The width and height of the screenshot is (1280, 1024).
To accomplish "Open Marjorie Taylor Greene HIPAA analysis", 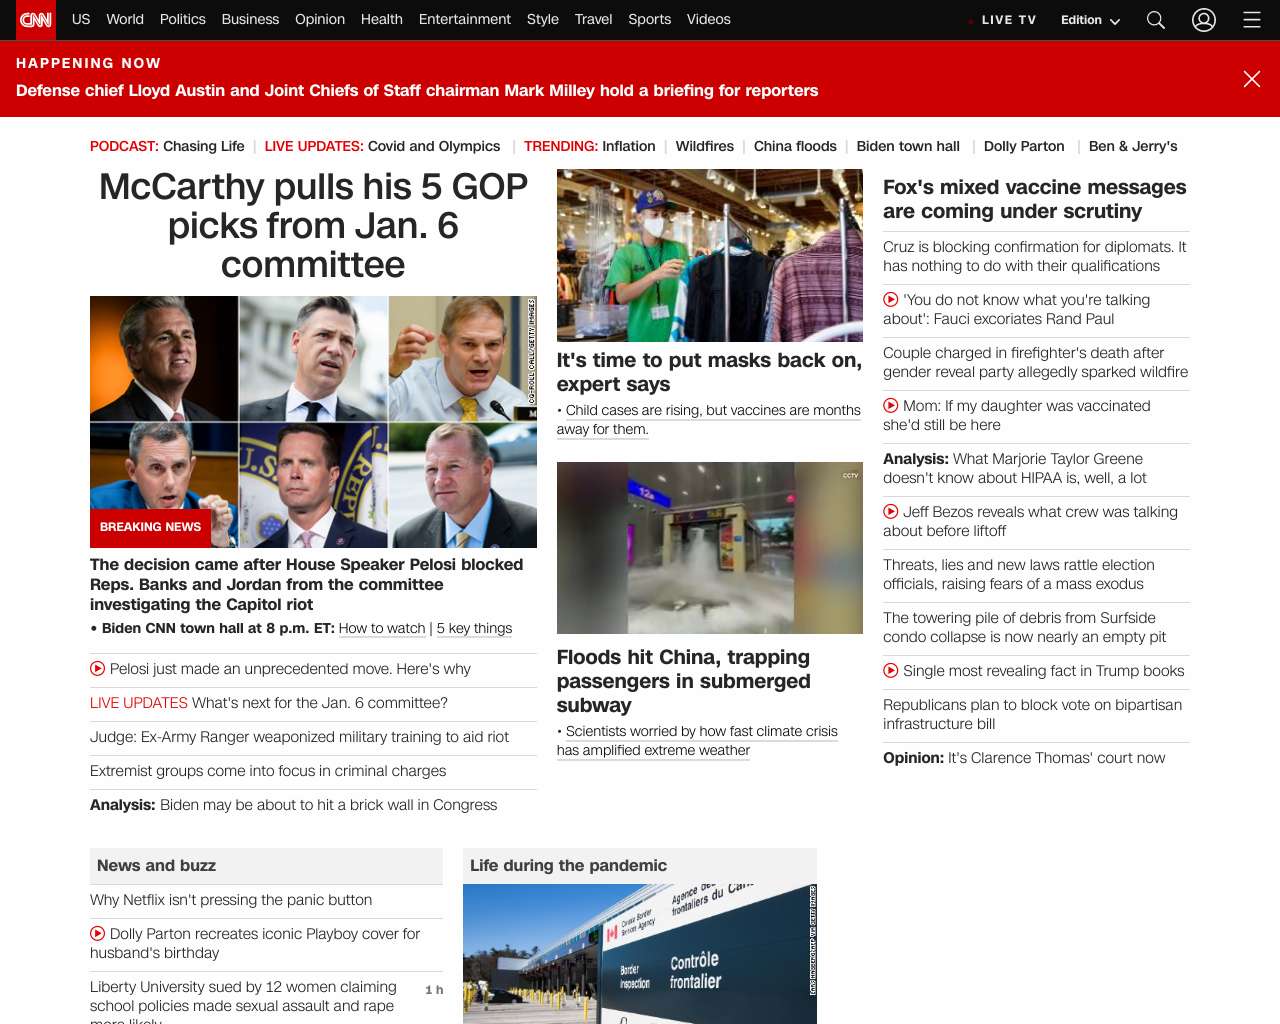I will click(1015, 468).
